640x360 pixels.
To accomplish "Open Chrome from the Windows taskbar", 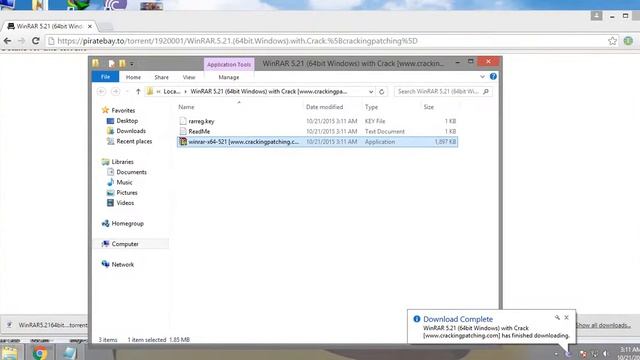I will 40,353.
